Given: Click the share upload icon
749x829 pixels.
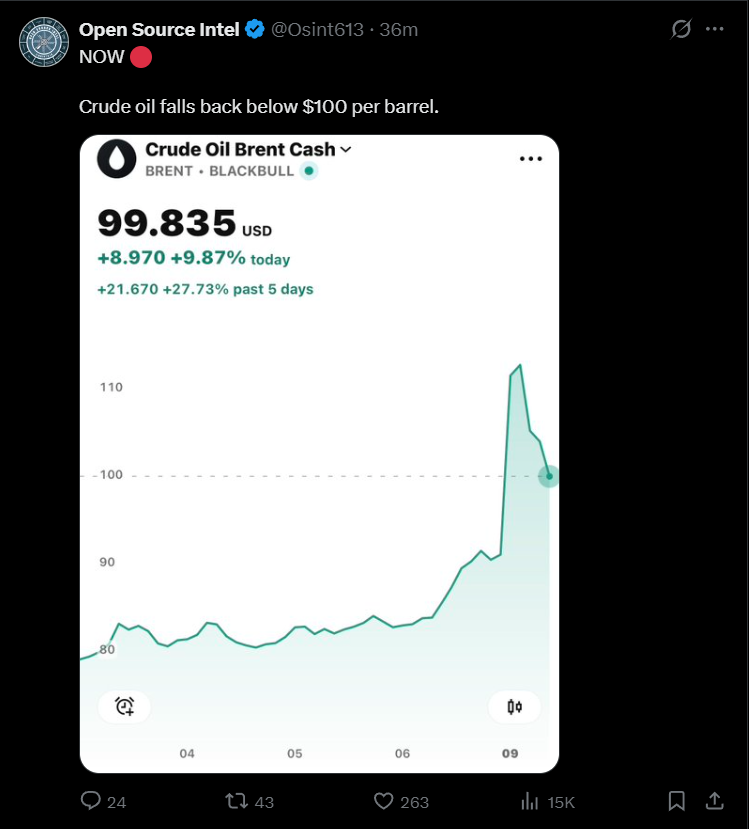Looking at the screenshot, I should [x=715, y=801].
